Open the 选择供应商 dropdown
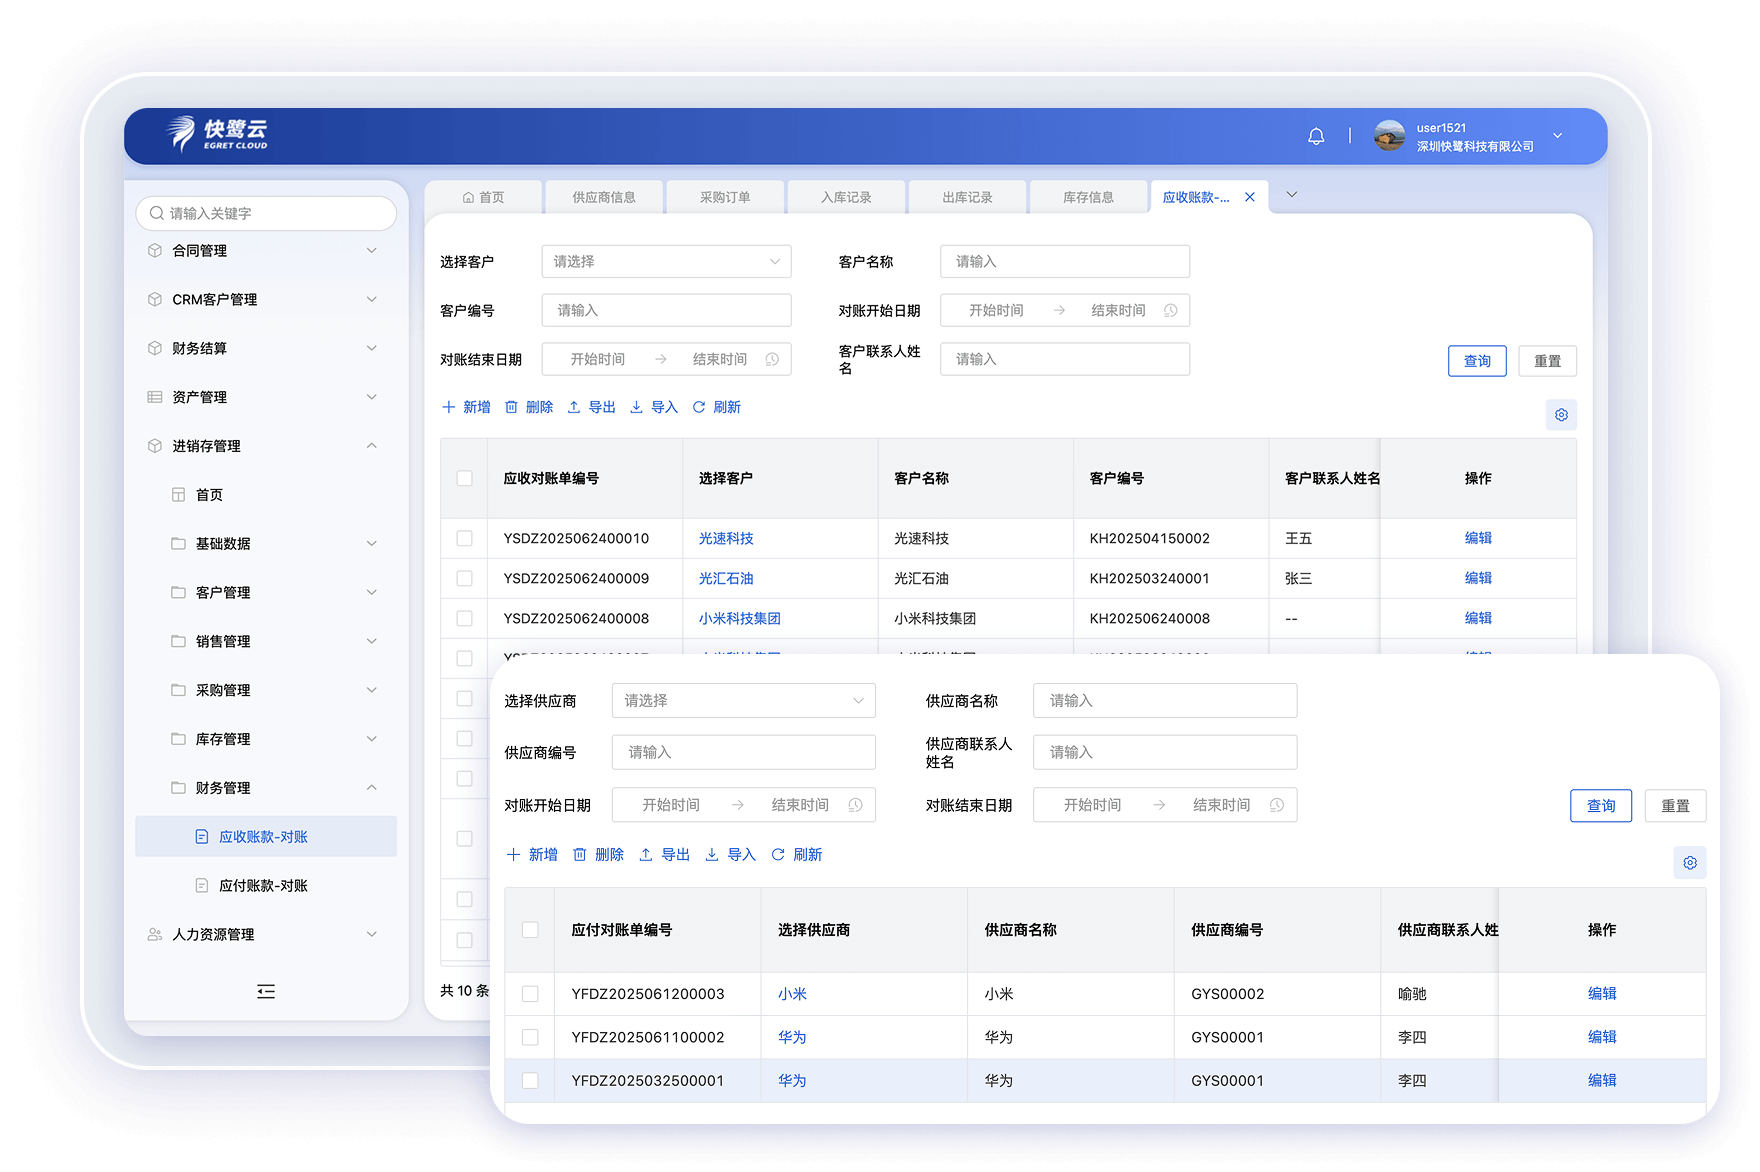The image size is (1760, 1172). 743,701
